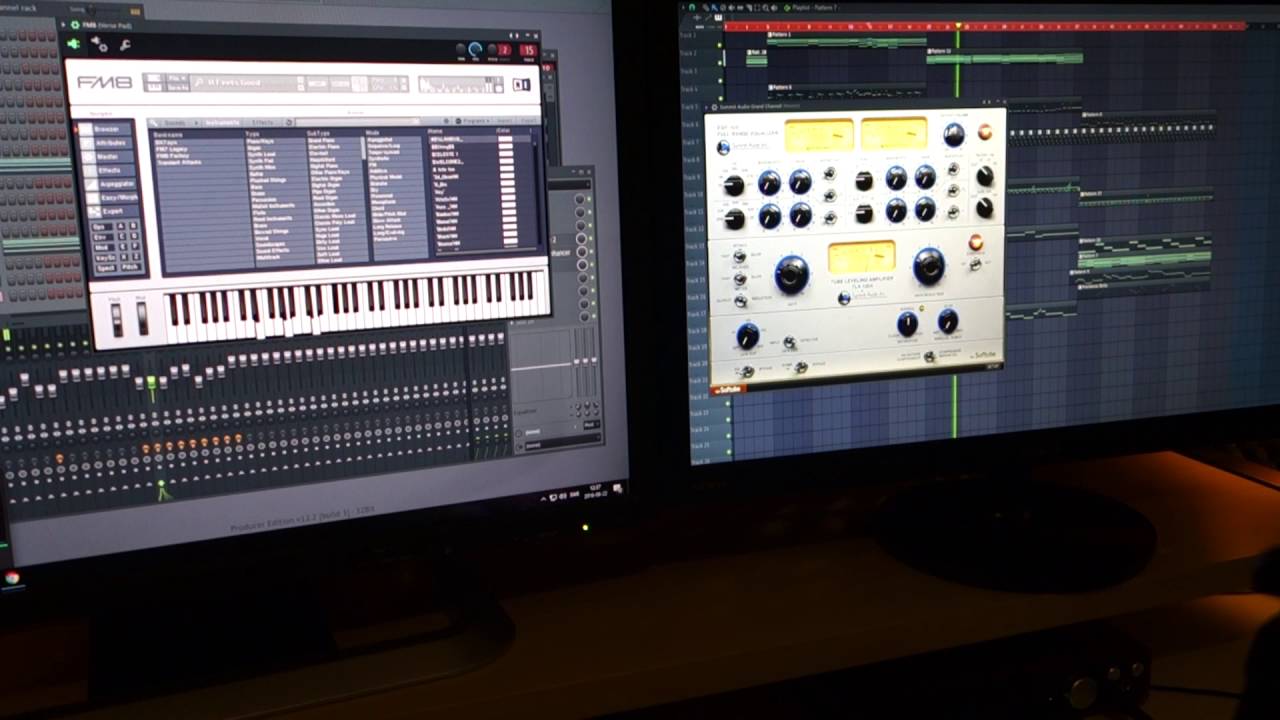Click the Saturation knob on Softube plugin
This screenshot has height=720, width=1280.
click(907, 323)
